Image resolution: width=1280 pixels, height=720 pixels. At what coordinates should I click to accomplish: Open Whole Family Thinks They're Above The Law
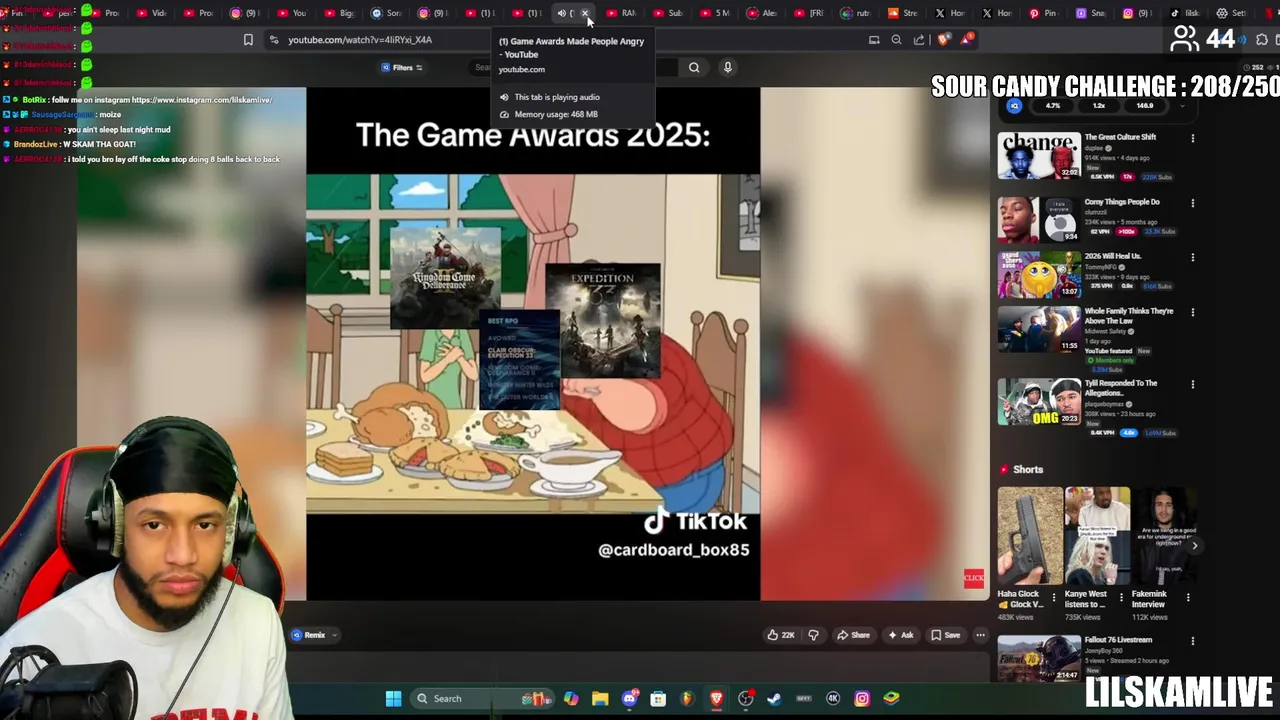point(1129,316)
